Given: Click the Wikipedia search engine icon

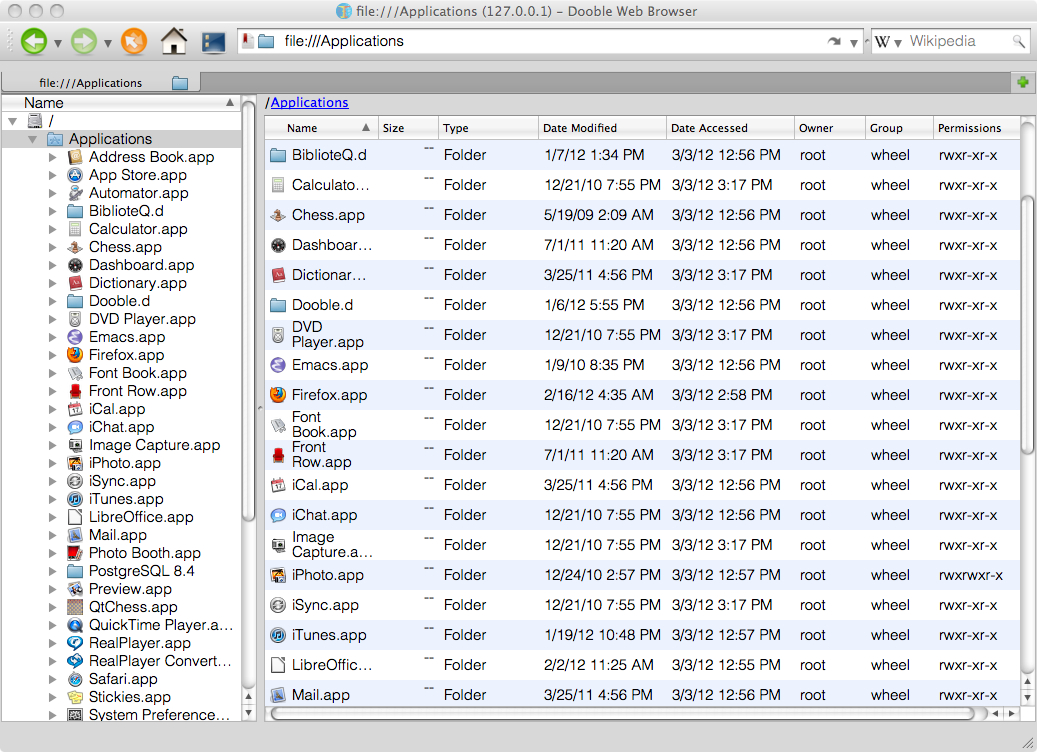Looking at the screenshot, I should click(882, 42).
